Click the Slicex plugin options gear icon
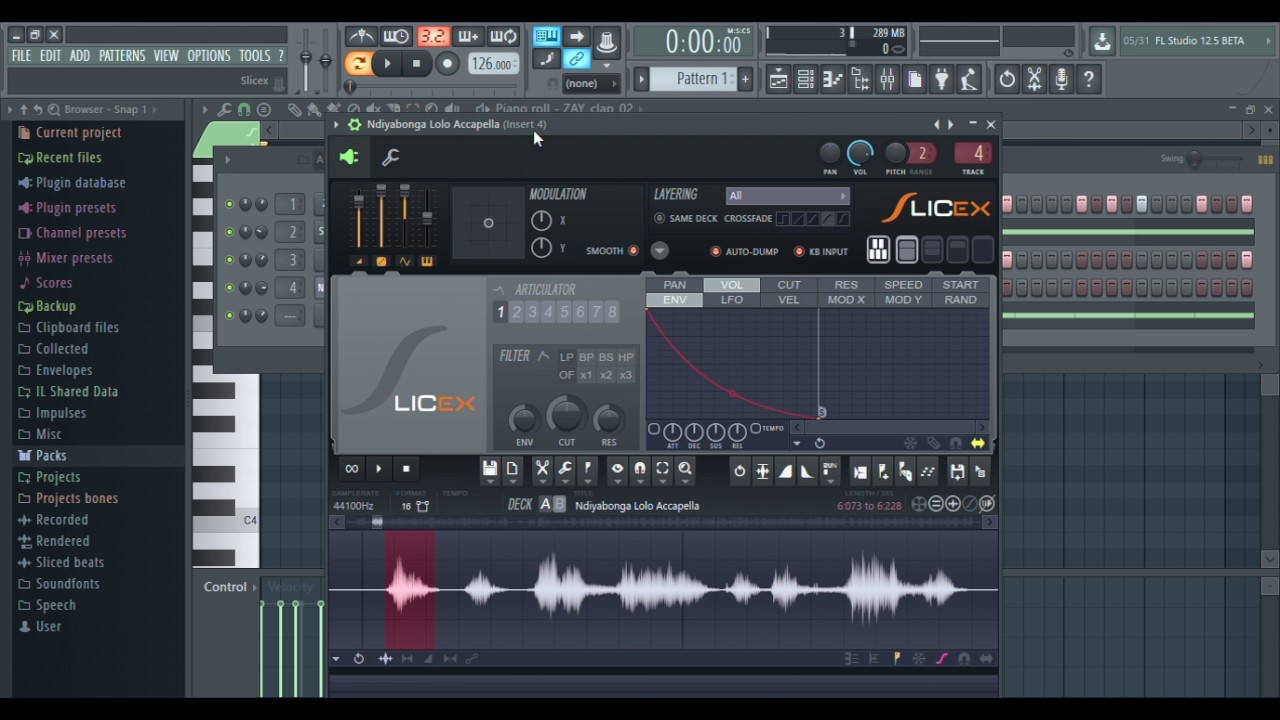 pos(354,124)
